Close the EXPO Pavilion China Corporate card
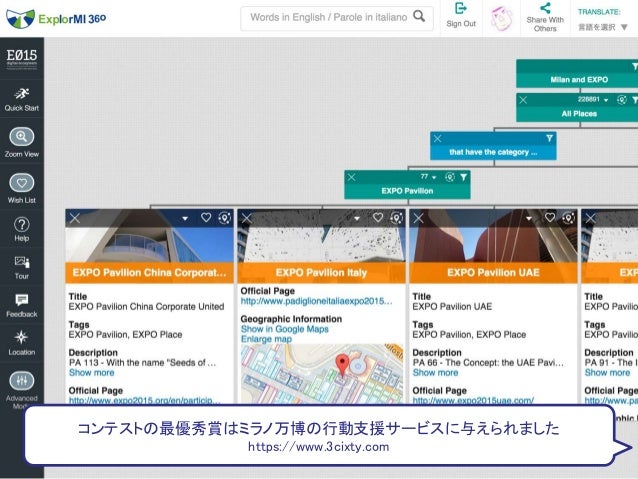 click(75, 218)
